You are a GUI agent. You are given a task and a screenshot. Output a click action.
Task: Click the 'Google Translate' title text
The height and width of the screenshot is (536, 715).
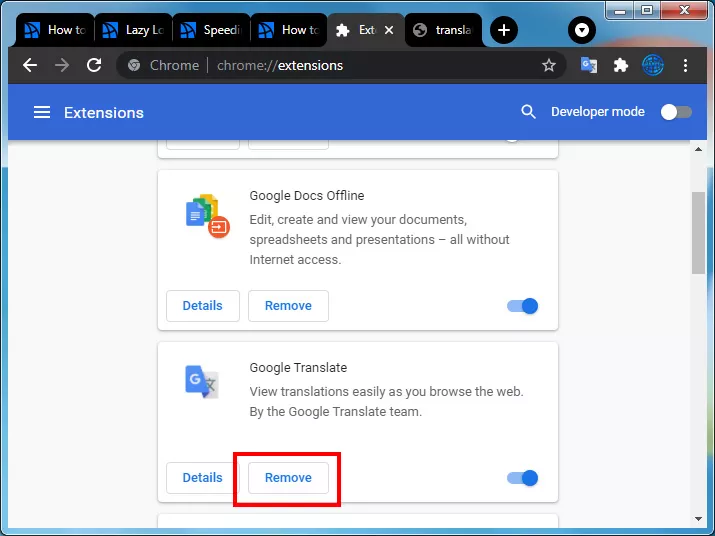[x=298, y=368]
